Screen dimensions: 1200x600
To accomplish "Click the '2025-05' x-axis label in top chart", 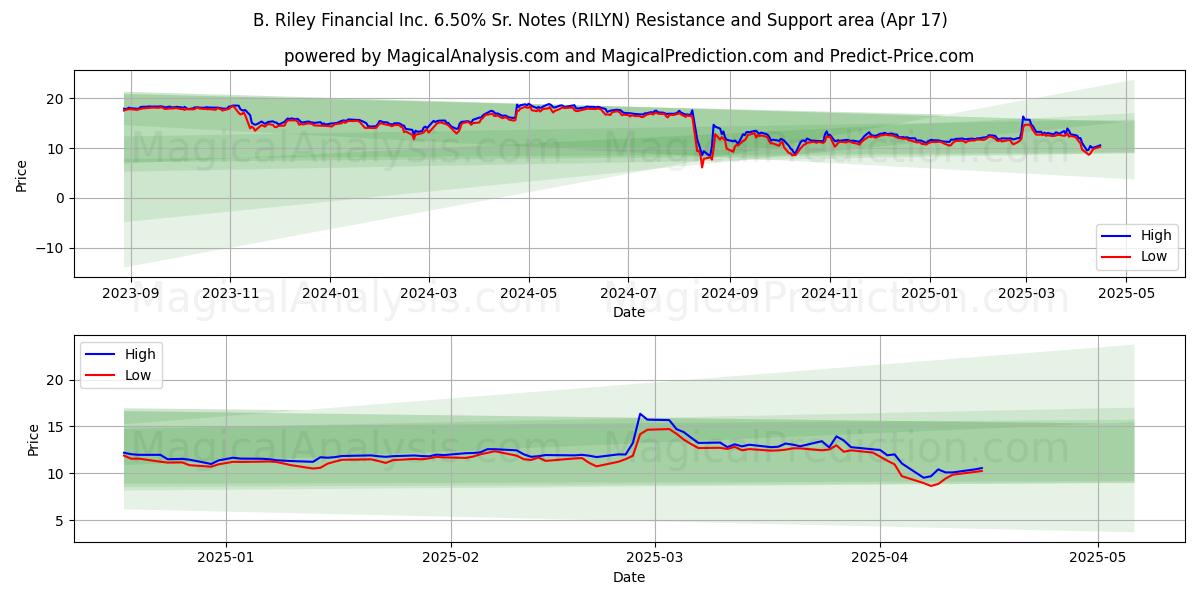I will click(x=1125, y=293).
